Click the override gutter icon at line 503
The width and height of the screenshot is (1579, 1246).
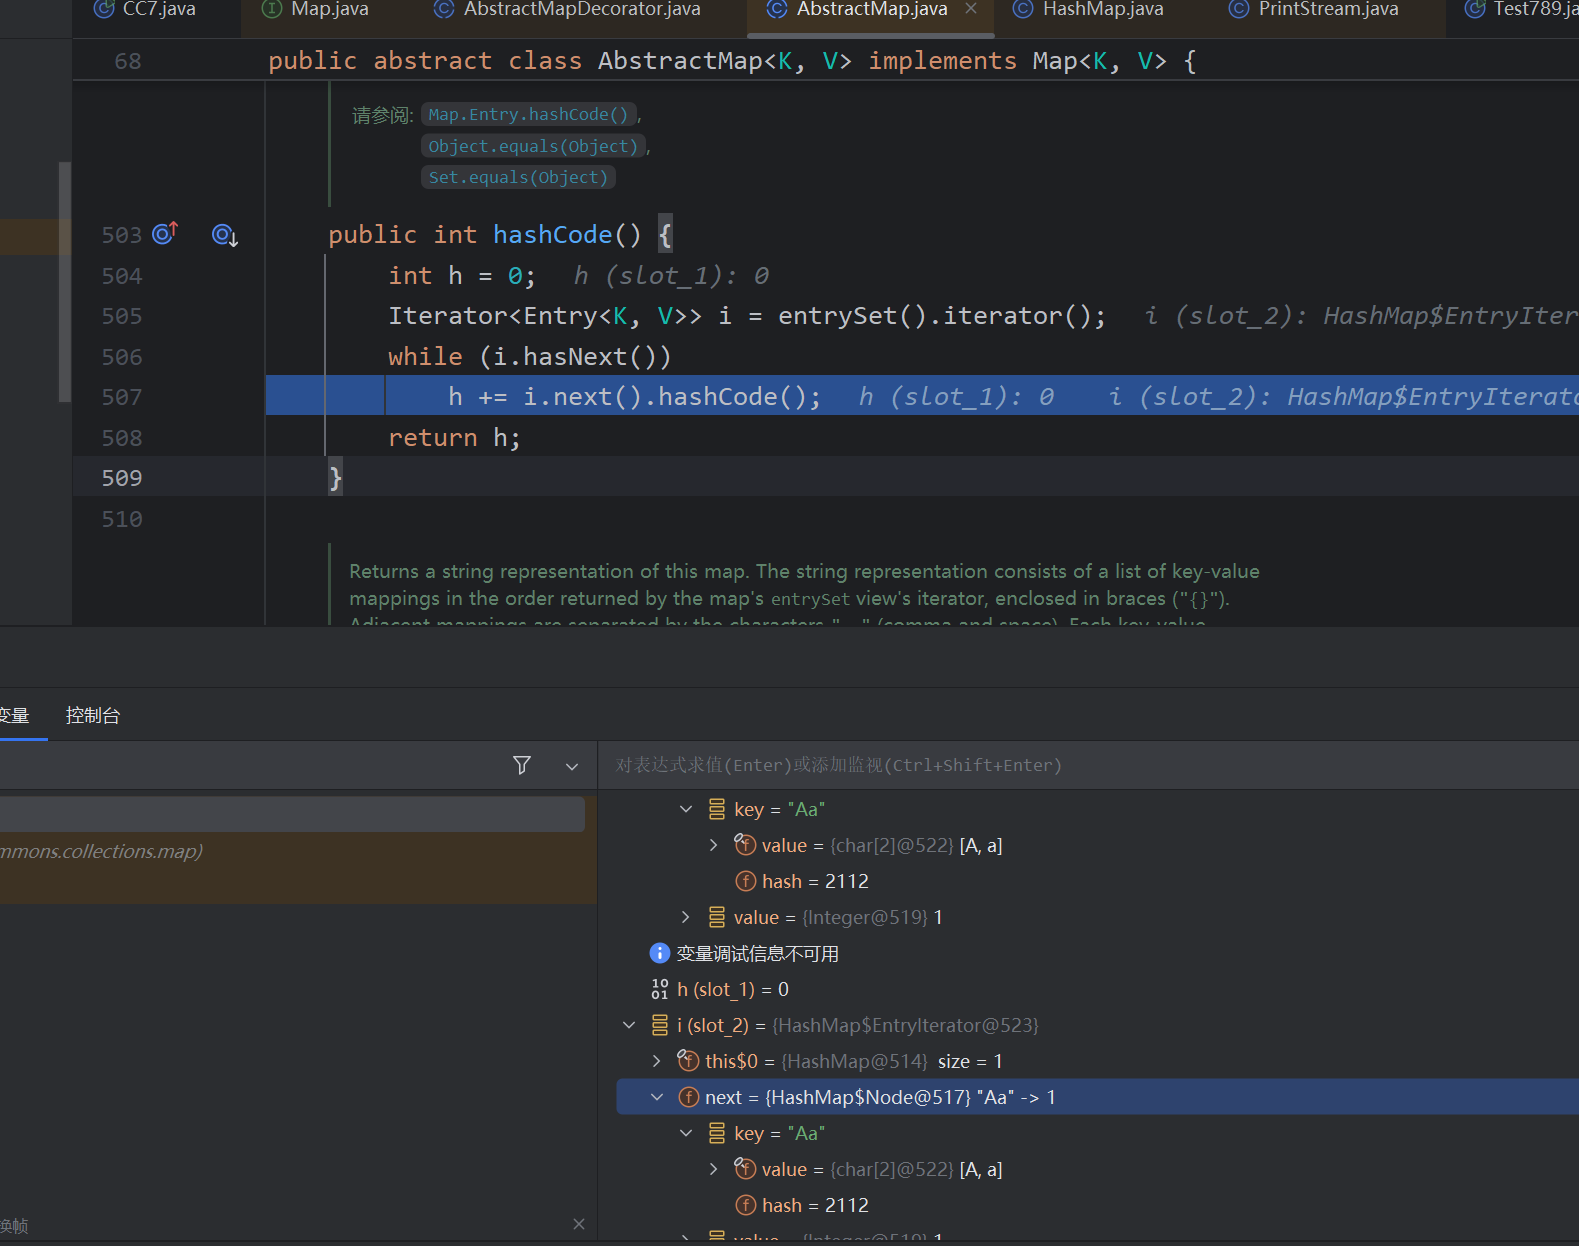[x=165, y=234]
